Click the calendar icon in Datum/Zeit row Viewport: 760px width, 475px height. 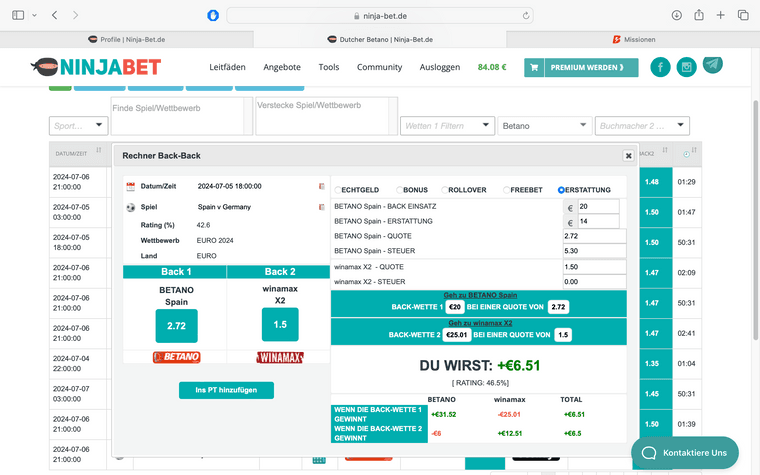(x=130, y=186)
